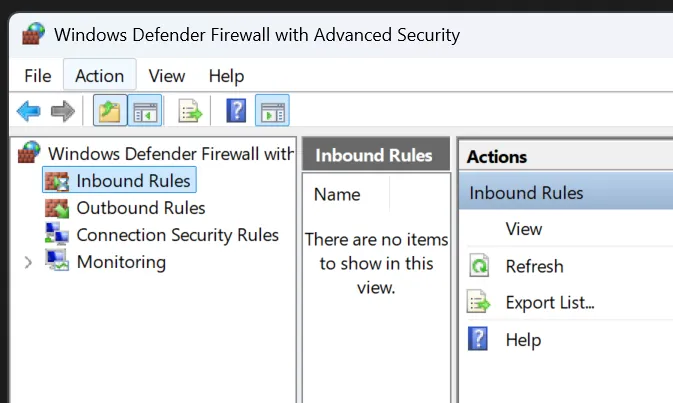The width and height of the screenshot is (673, 403).
Task: Select Inbound Rules in the tree
Action: click(119, 180)
